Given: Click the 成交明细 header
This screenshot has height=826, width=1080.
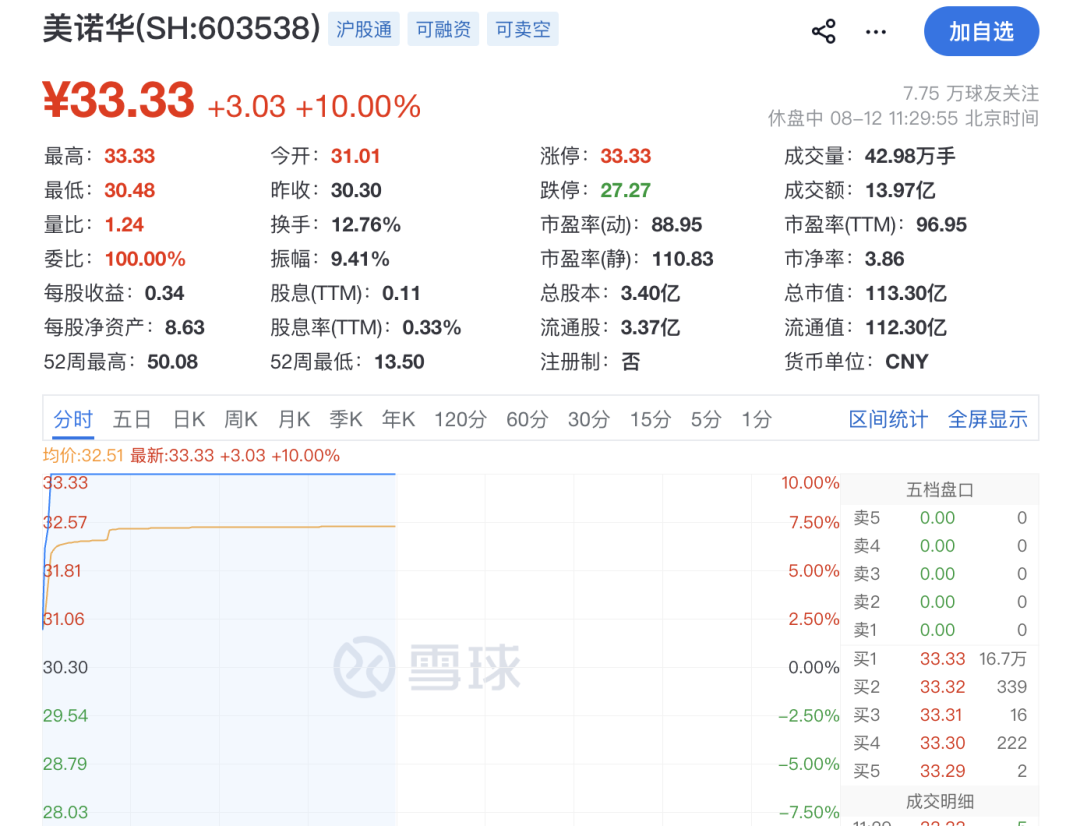Looking at the screenshot, I should pos(939,801).
